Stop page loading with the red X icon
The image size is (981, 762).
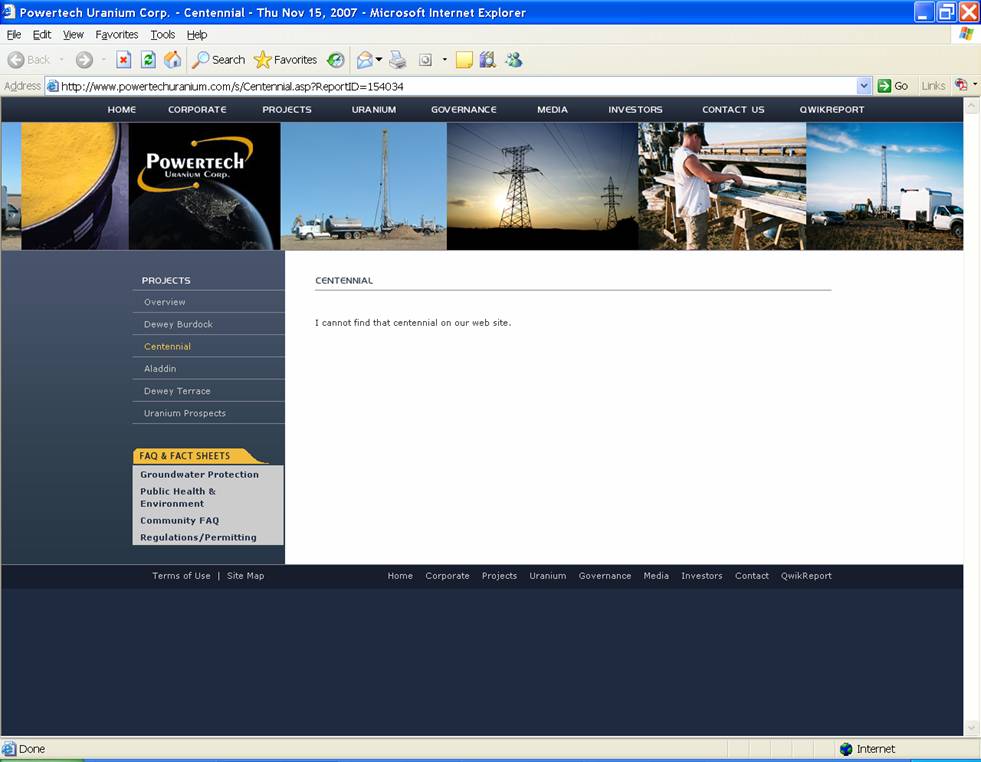(123, 60)
